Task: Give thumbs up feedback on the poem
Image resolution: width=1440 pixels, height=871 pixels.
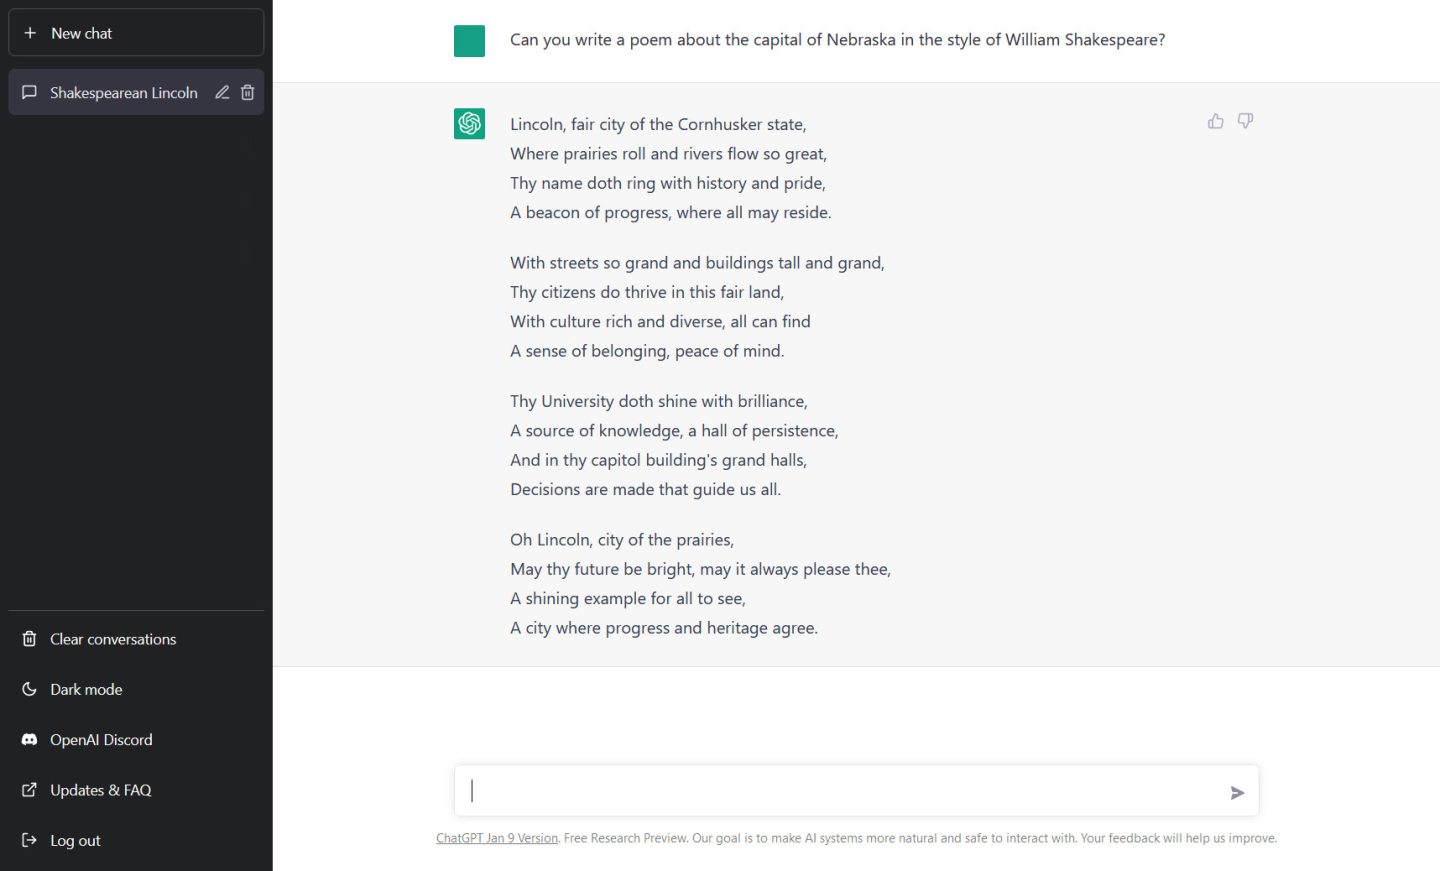Action: click(x=1215, y=120)
